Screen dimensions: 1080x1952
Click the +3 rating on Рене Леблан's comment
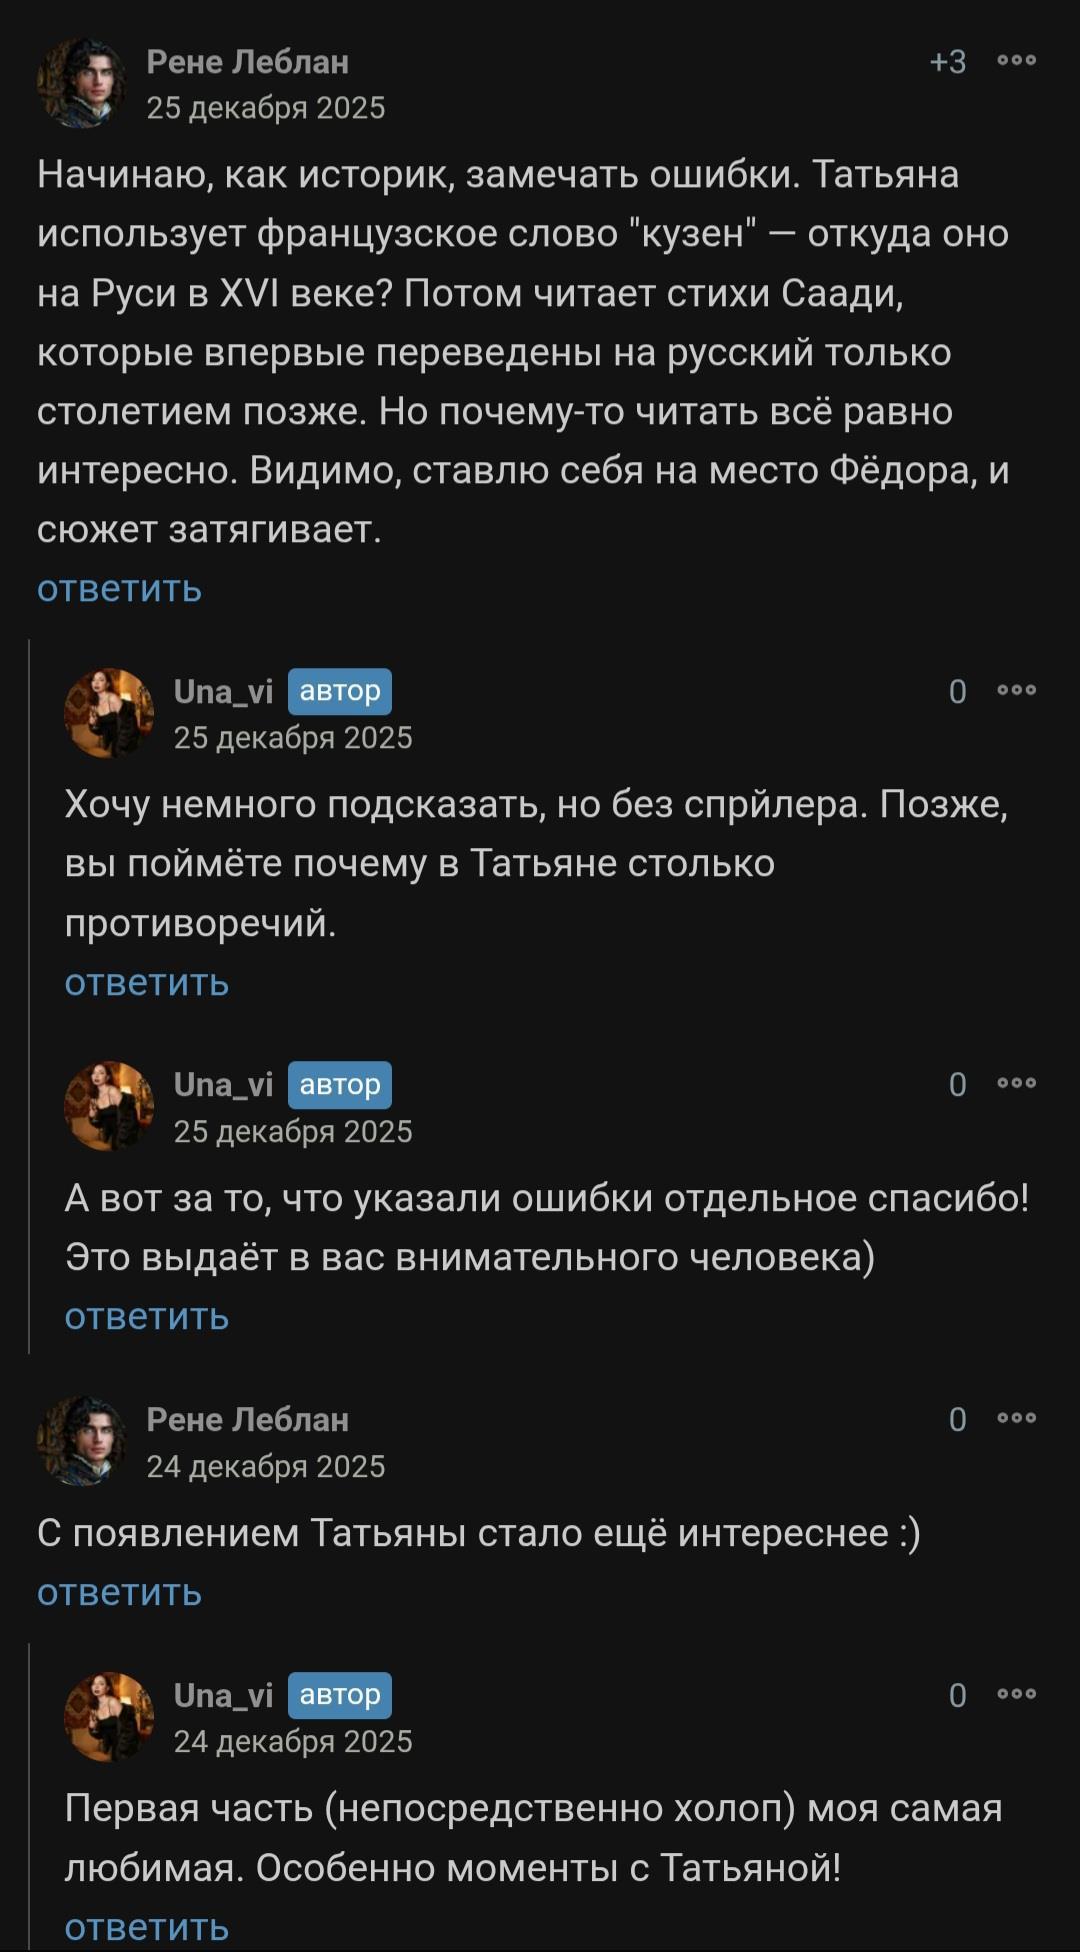click(x=947, y=62)
